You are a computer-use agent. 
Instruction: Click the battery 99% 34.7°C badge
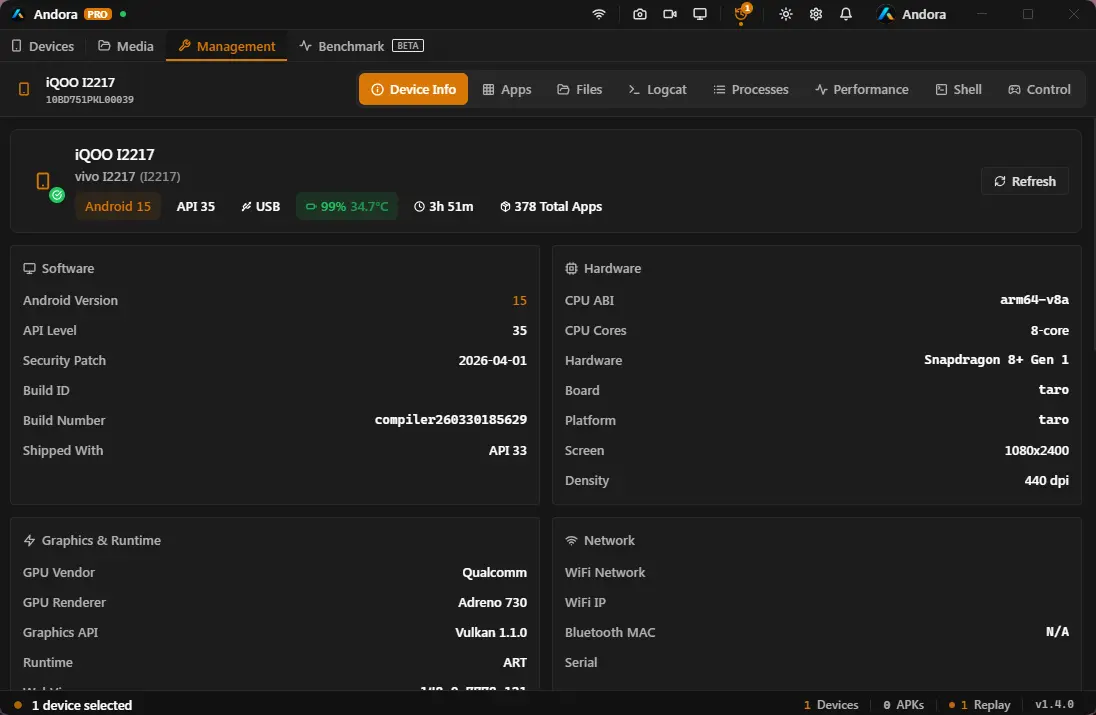pos(347,206)
